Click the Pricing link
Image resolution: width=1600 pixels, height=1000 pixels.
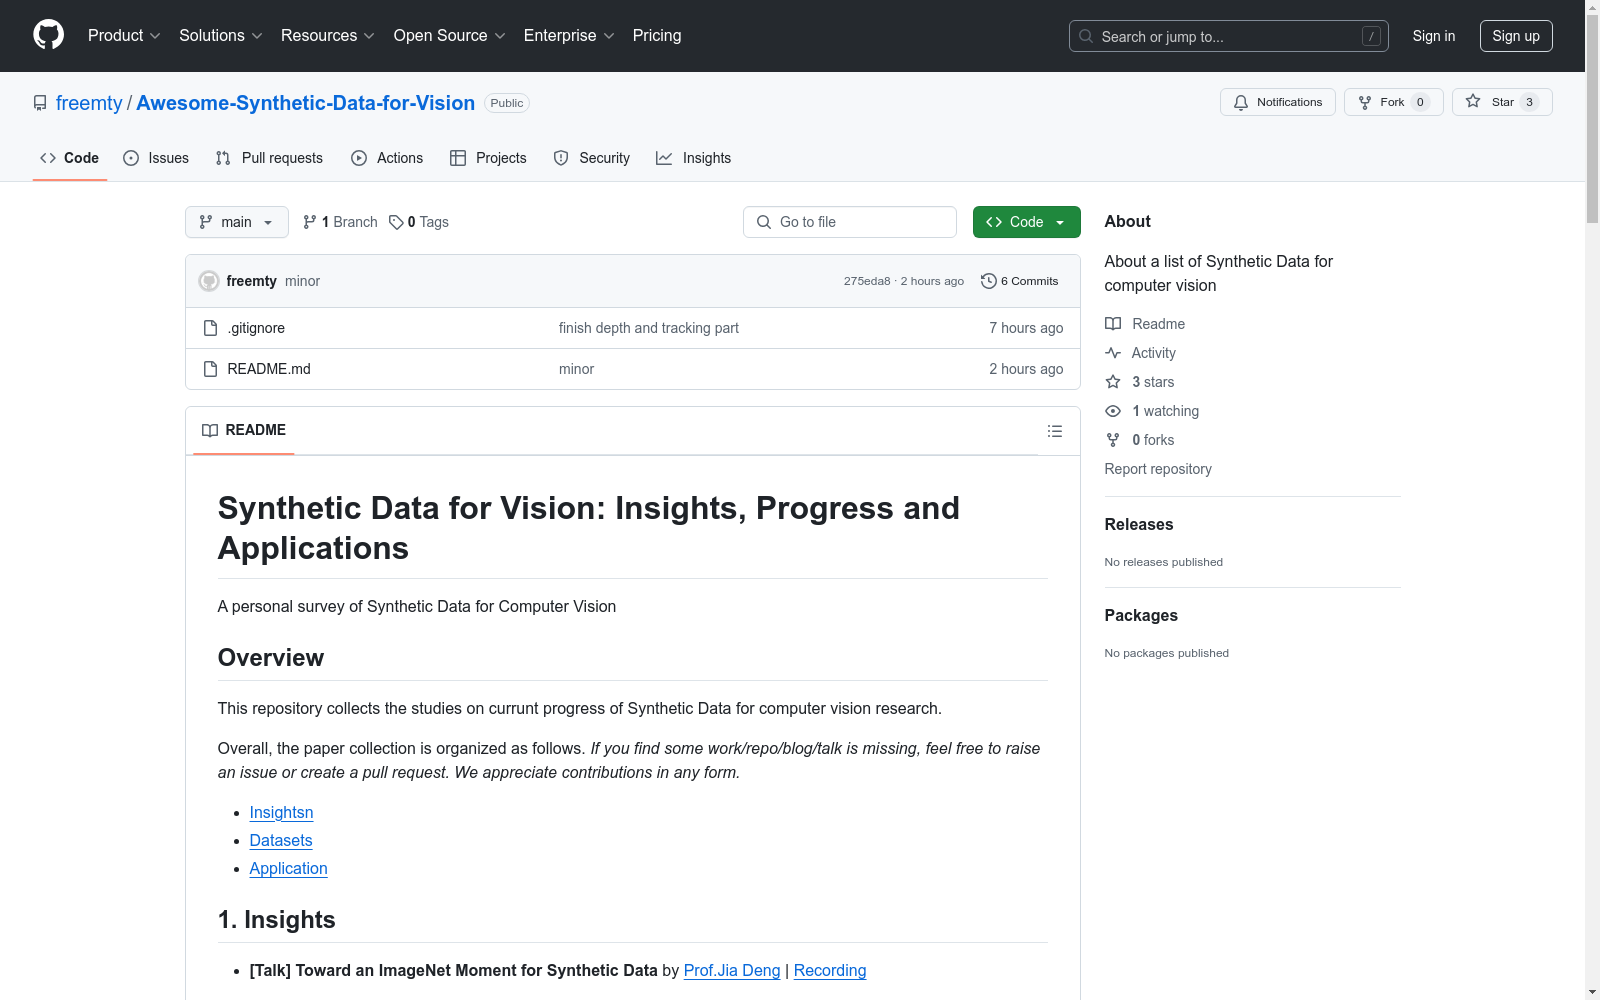tap(657, 36)
